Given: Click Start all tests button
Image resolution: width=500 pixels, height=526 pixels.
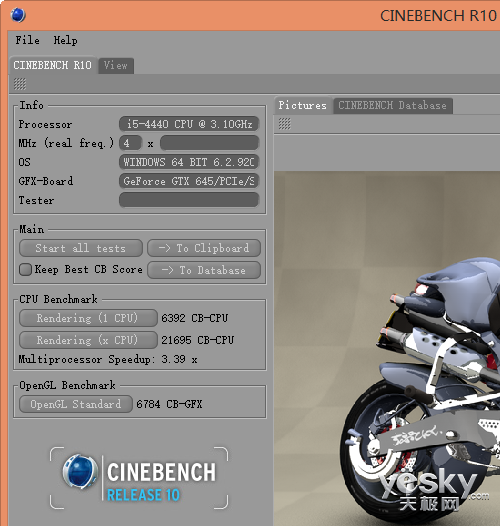Looking at the screenshot, I should coord(81,248).
